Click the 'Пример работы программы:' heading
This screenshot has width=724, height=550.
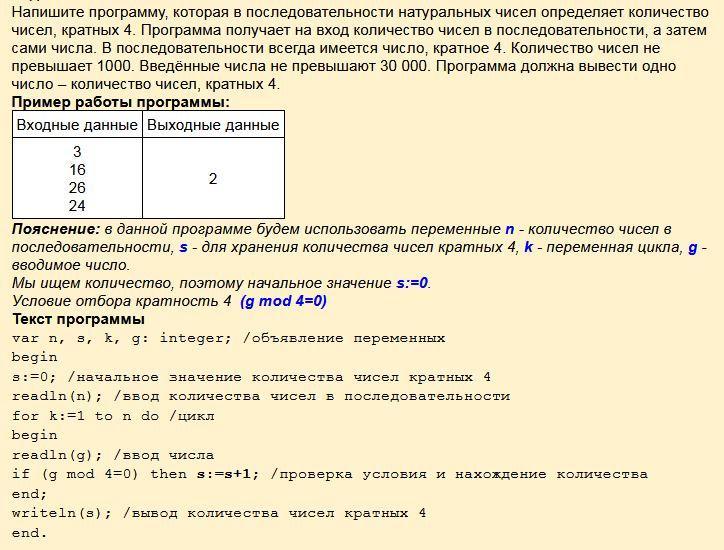coord(121,102)
